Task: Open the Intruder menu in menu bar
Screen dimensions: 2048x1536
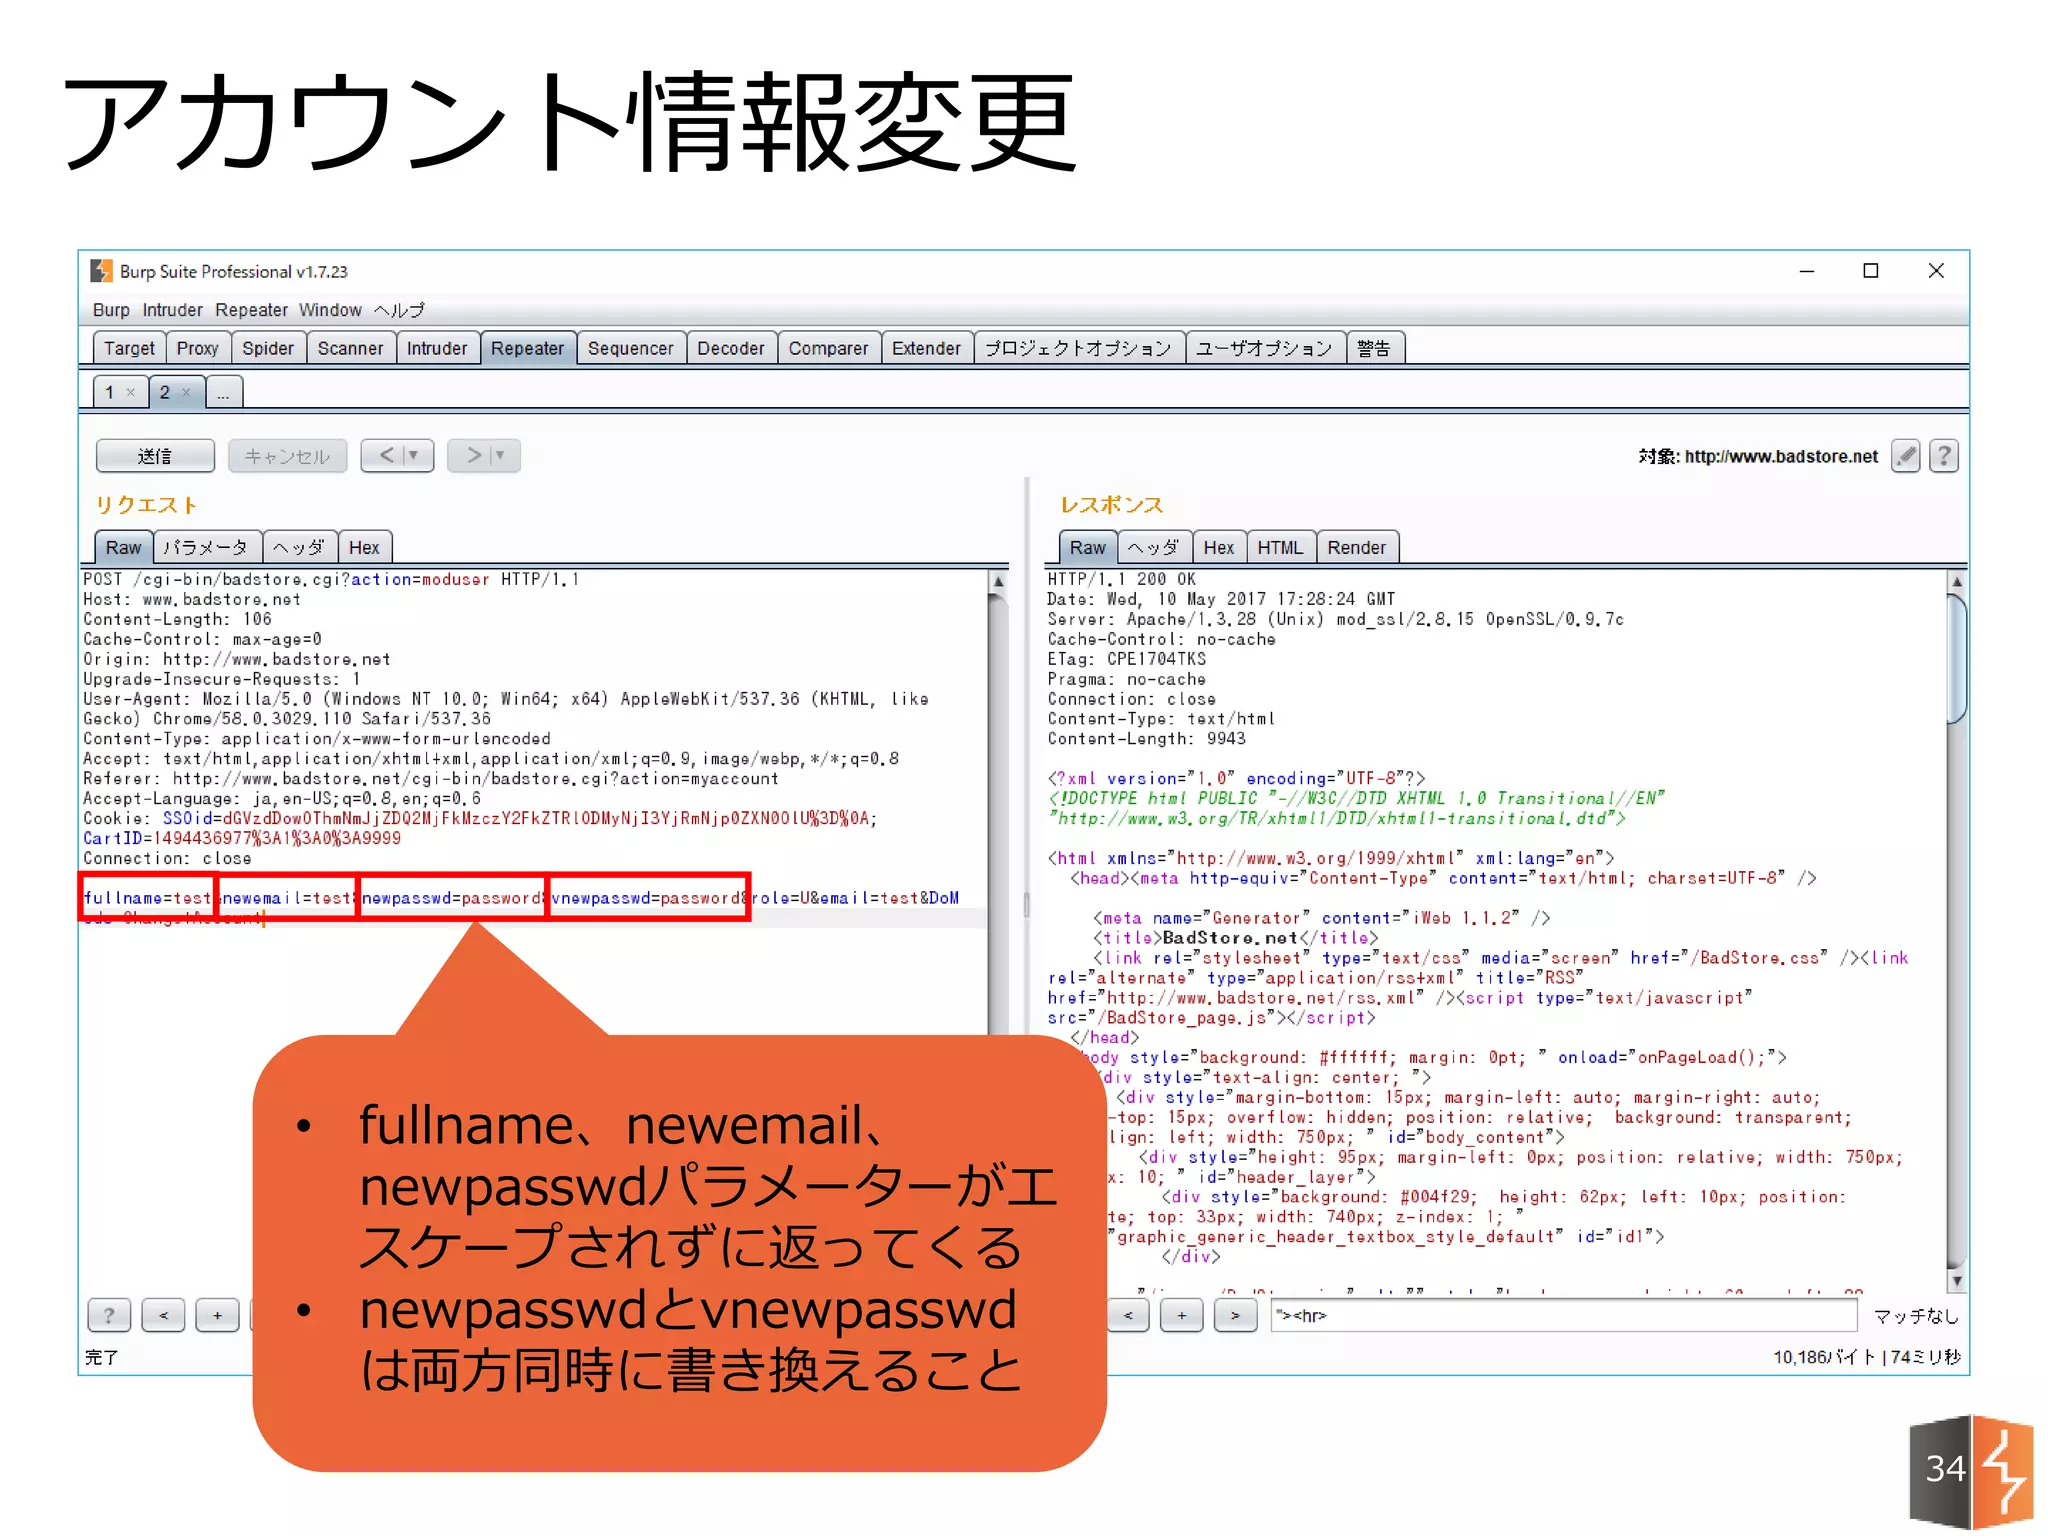Action: click(x=172, y=310)
